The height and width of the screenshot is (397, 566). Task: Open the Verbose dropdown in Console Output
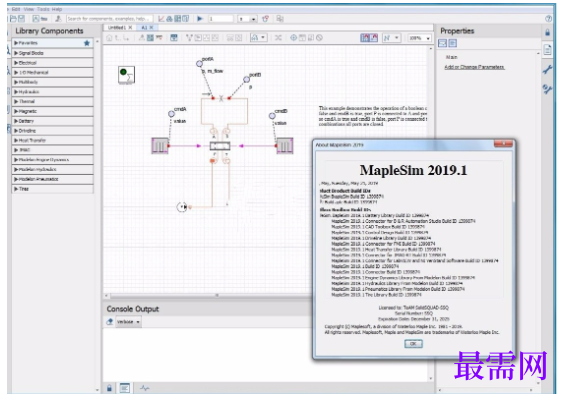point(128,322)
